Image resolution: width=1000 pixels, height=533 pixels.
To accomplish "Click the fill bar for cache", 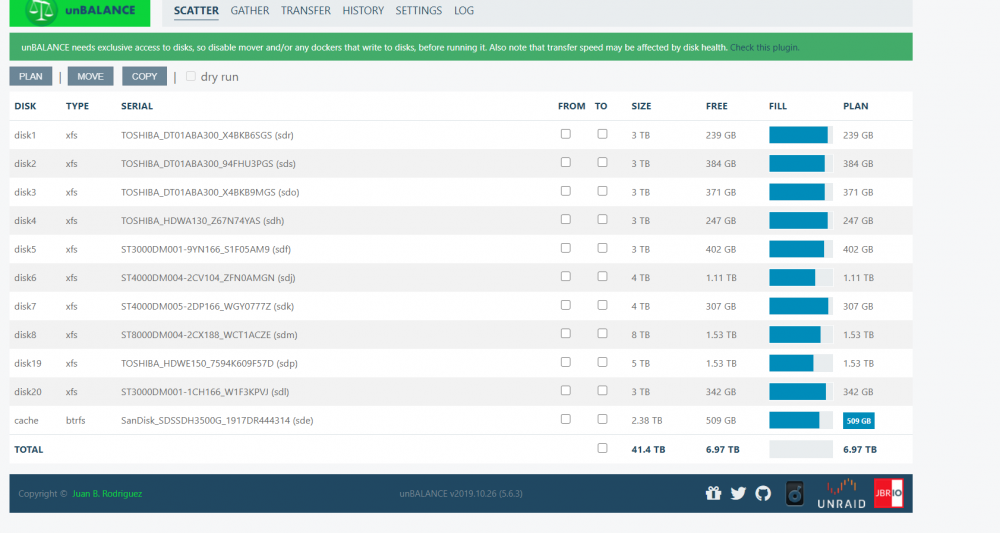I will 800,420.
